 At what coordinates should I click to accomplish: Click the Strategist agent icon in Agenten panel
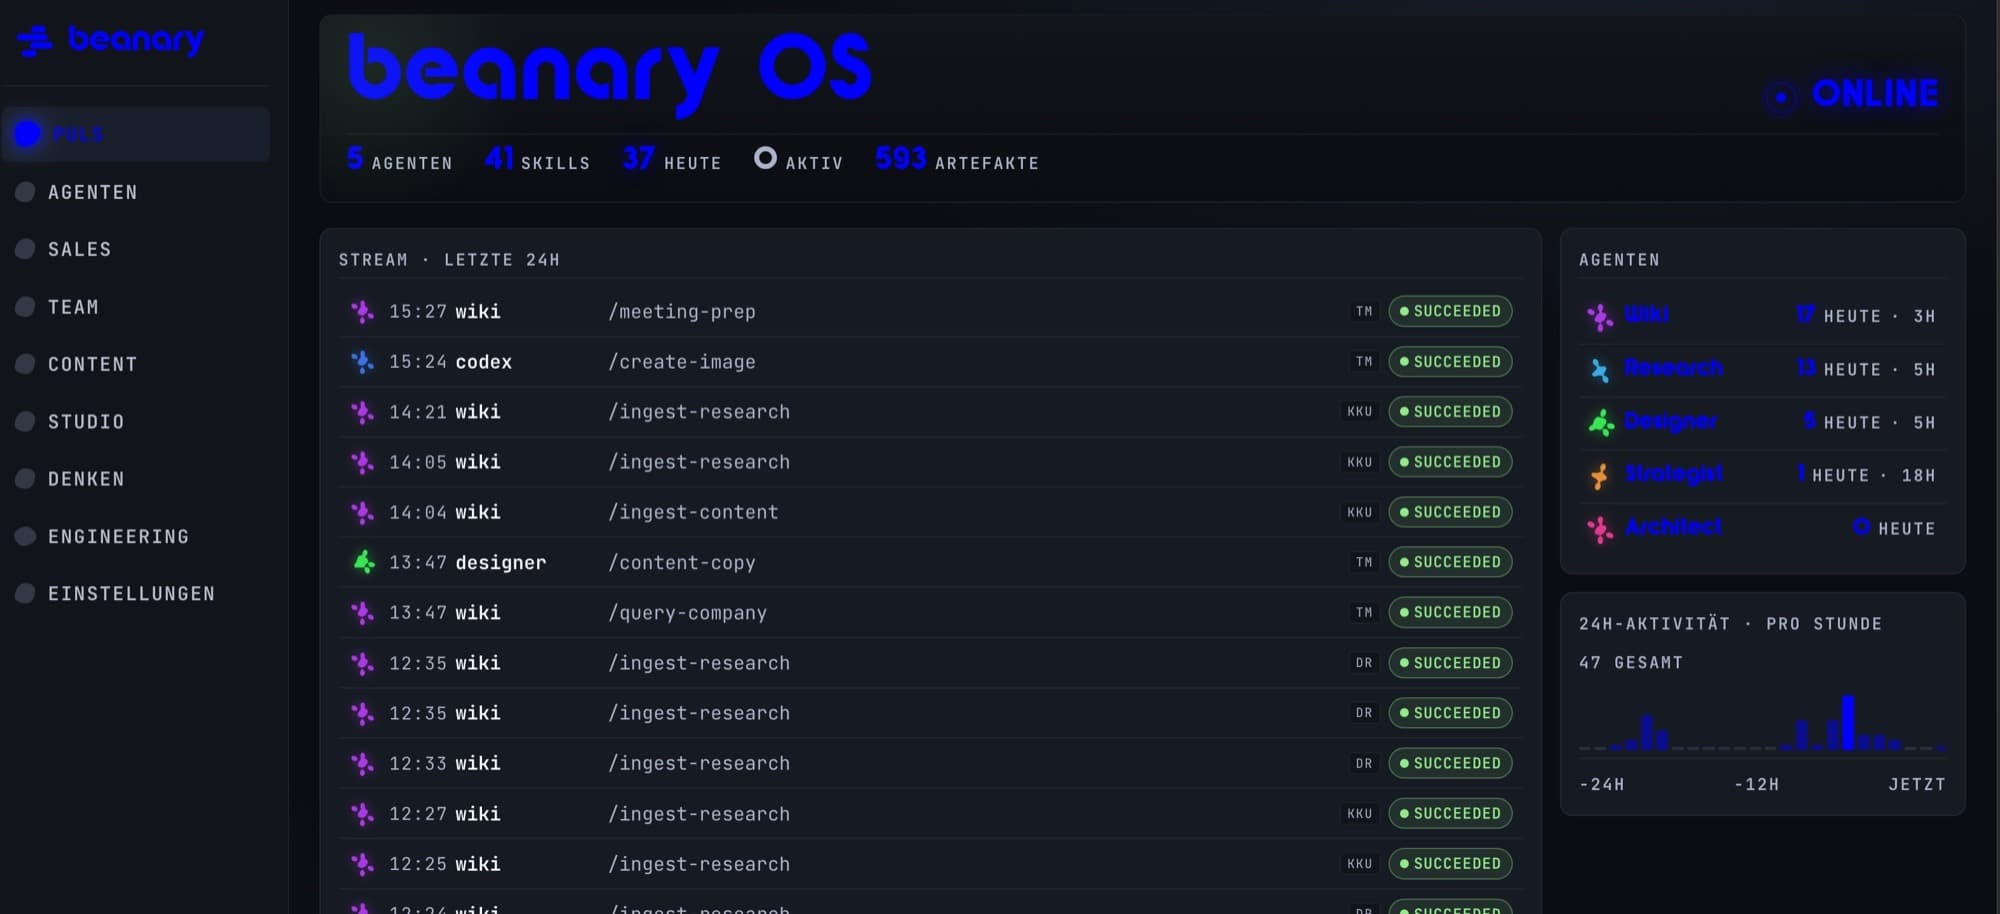coord(1600,476)
